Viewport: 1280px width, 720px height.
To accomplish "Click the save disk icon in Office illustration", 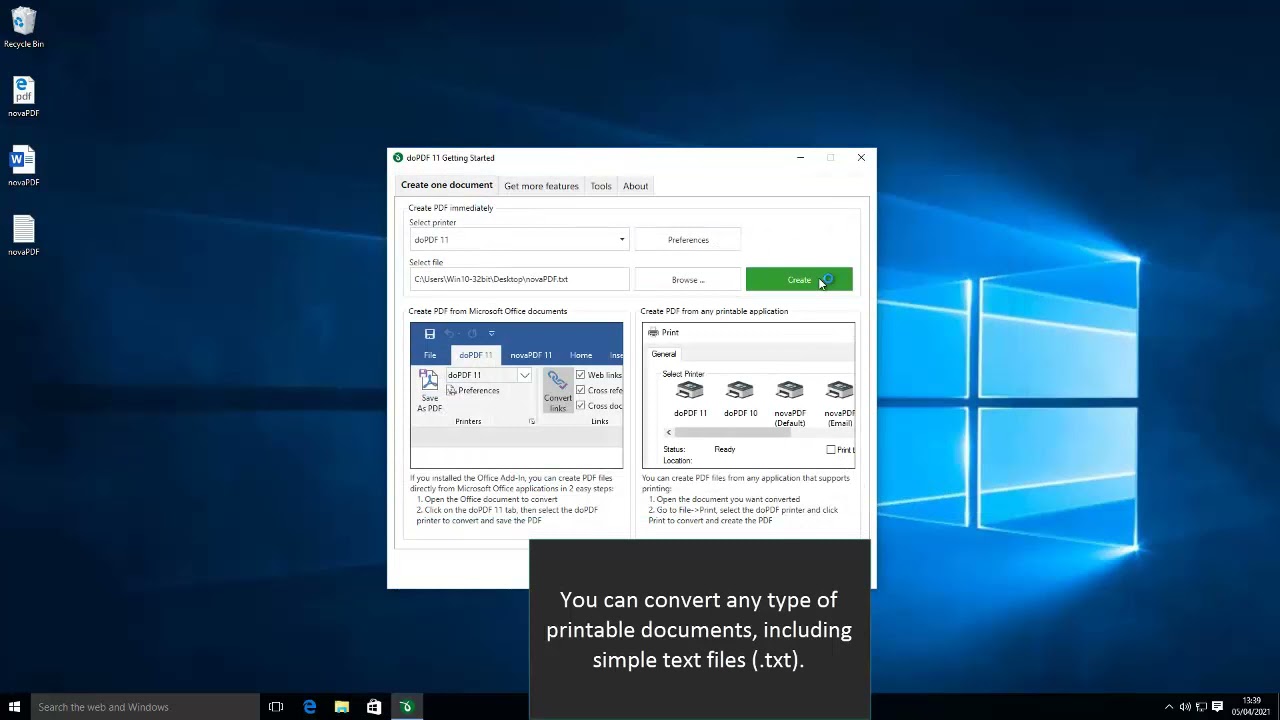I will [429, 334].
